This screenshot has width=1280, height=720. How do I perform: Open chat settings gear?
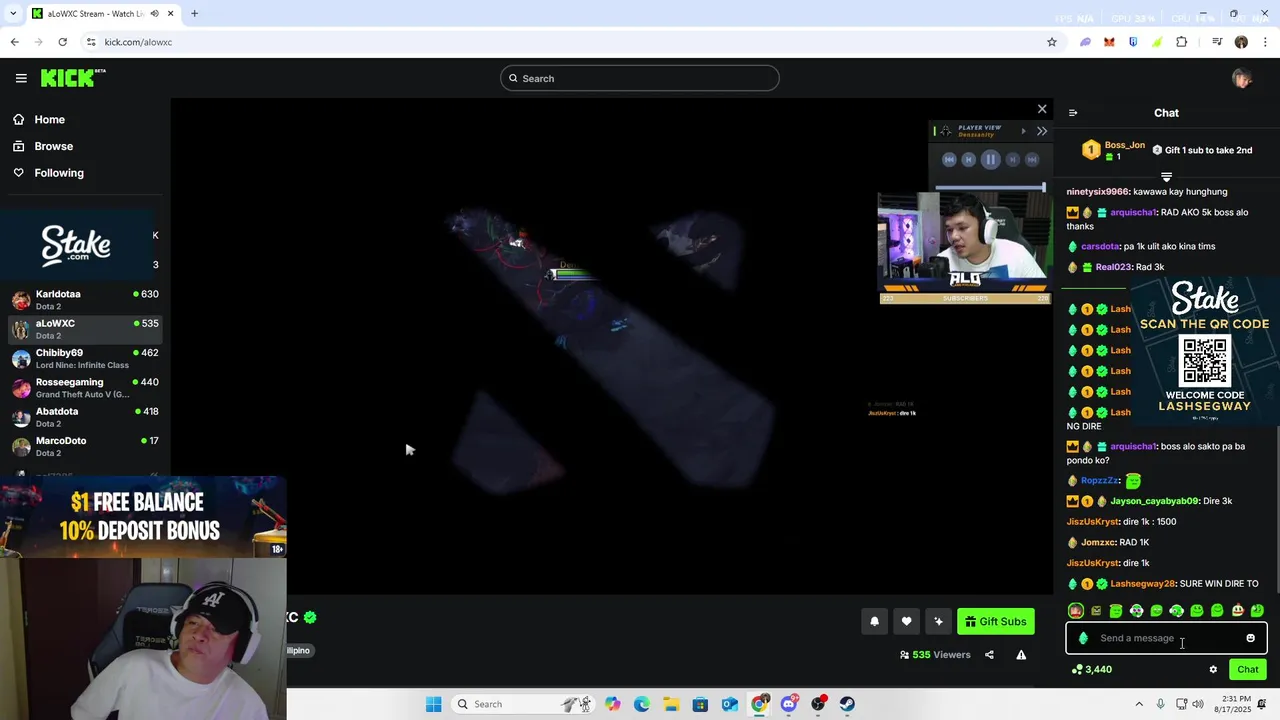coord(1213,670)
